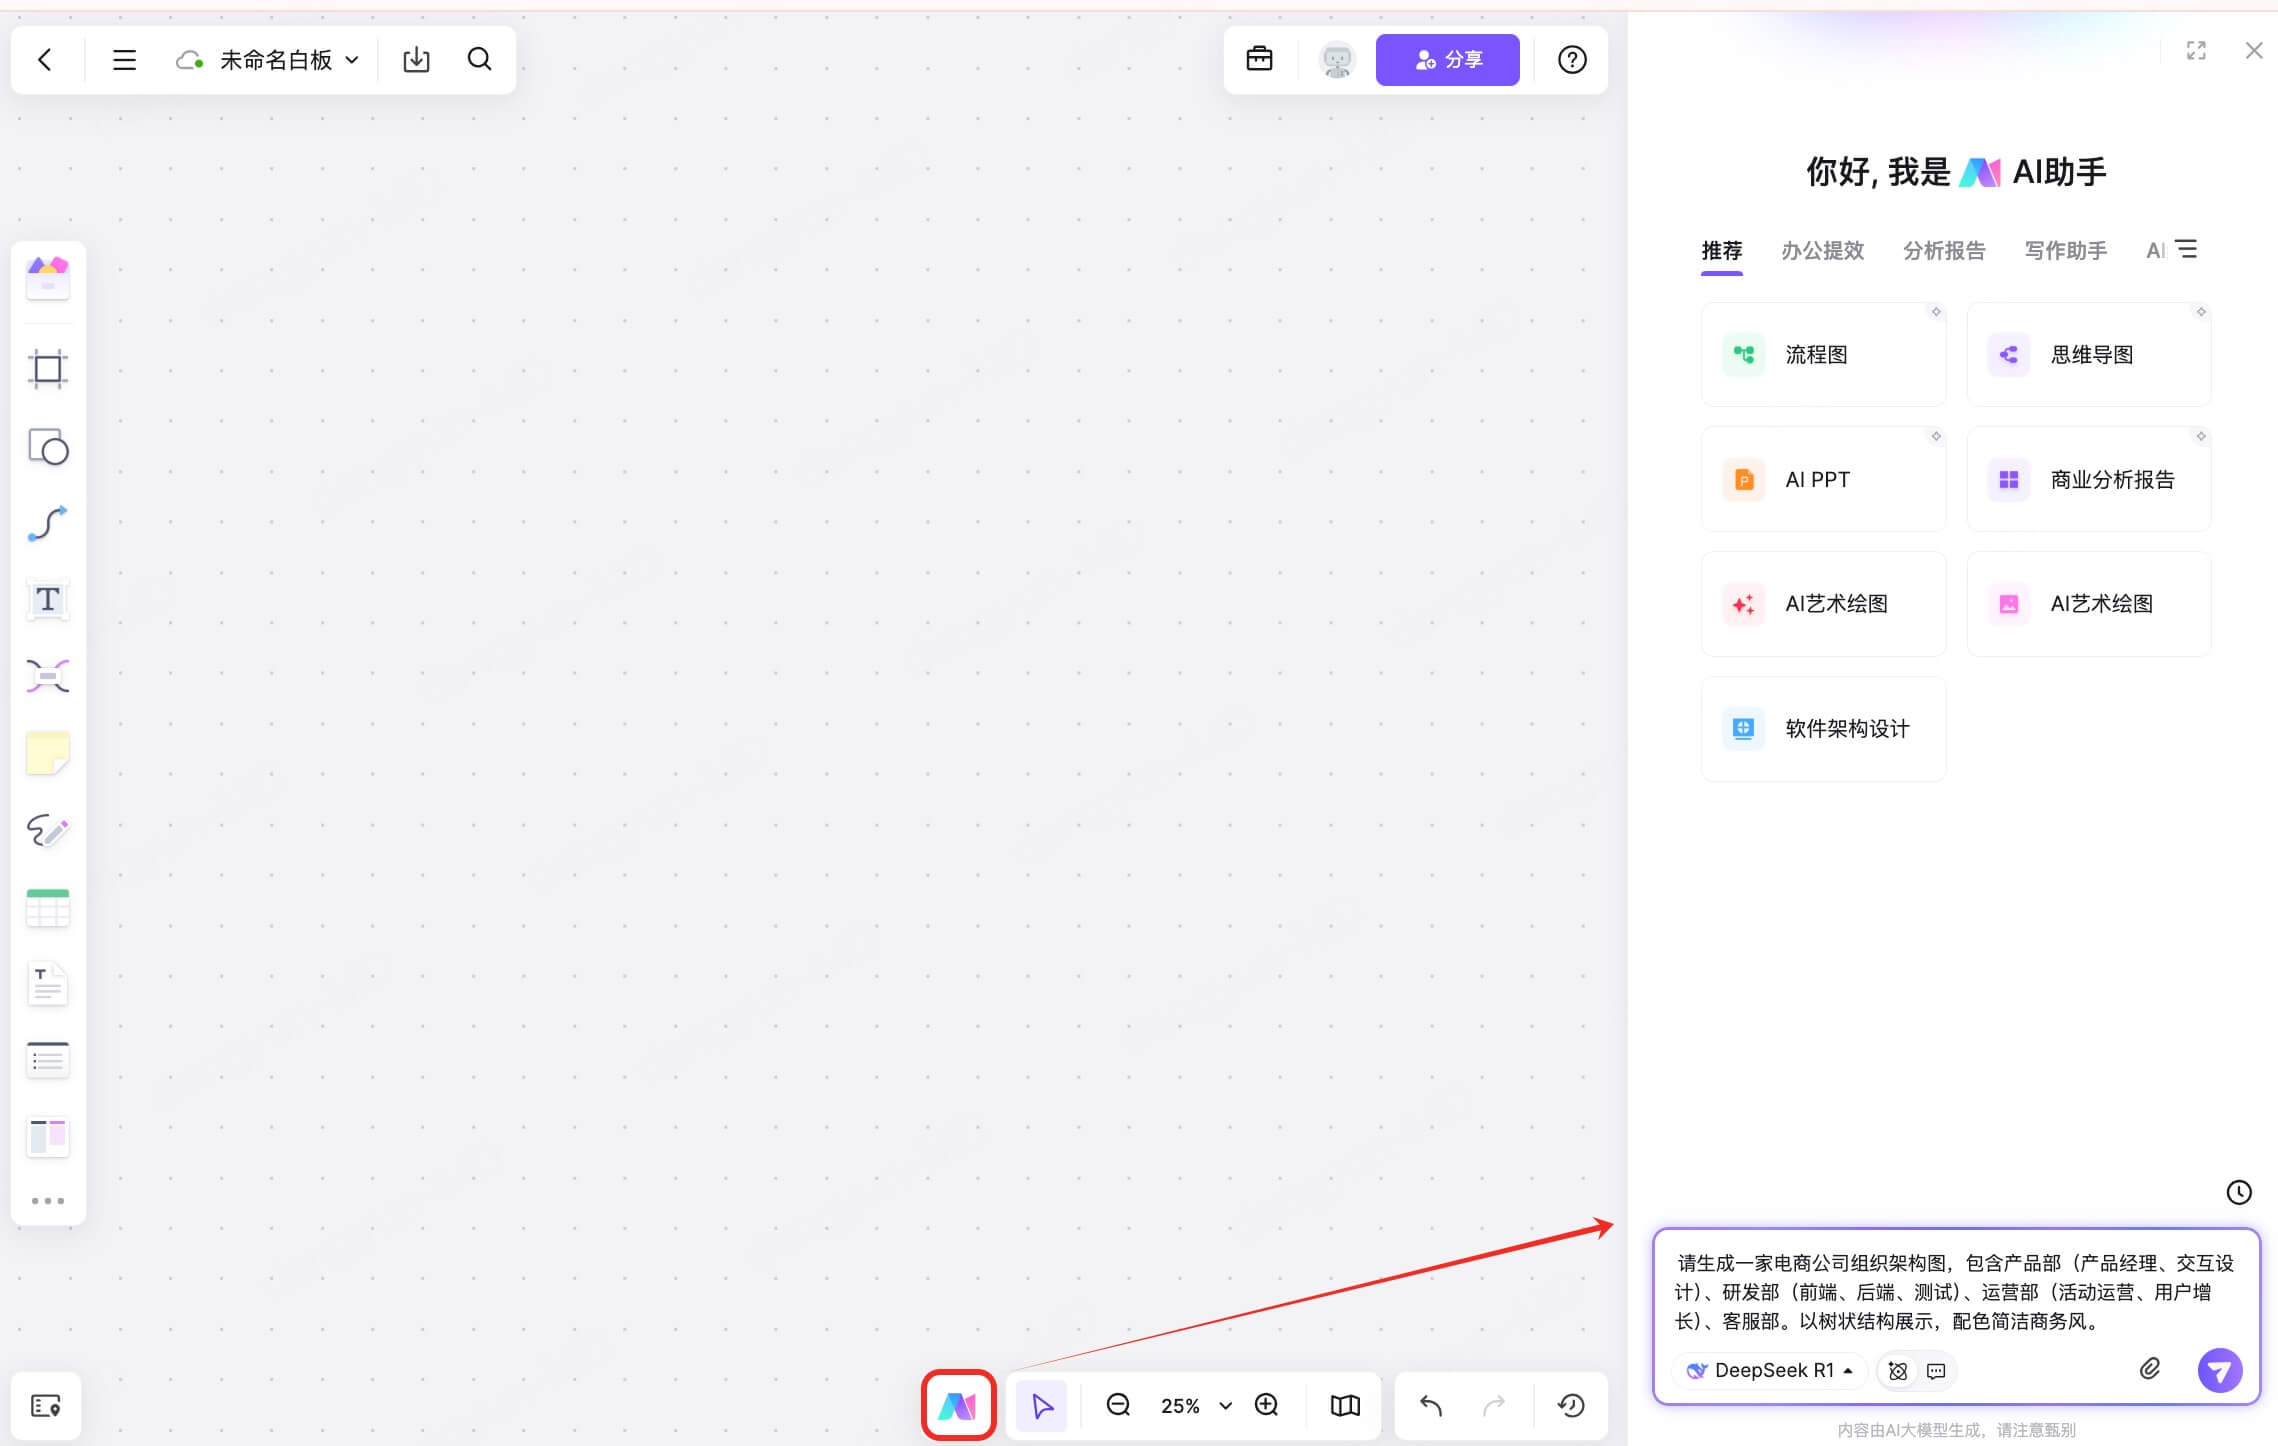Switch to the 办公提效 tab
This screenshot has width=2278, height=1446.
1822,251
